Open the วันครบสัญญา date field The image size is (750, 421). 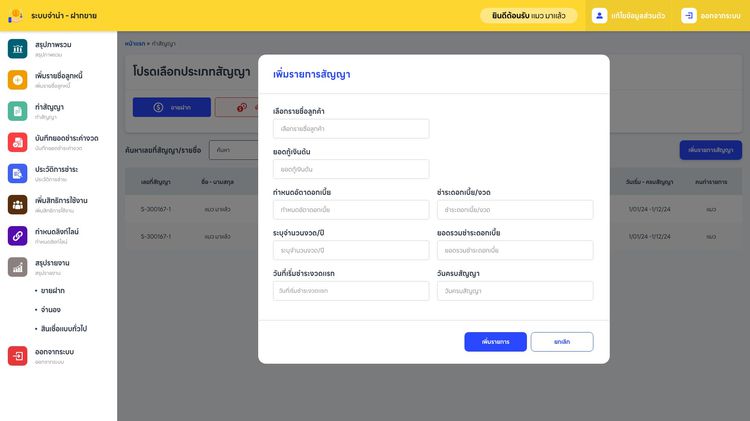coord(514,290)
